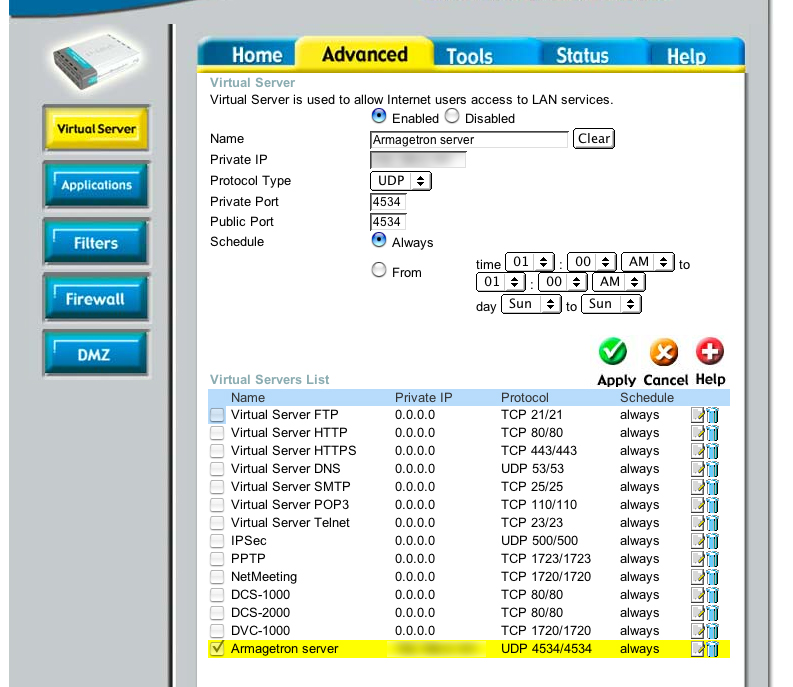Open the first AM/PM time dropdown
This screenshot has height=687, width=793.
click(647, 262)
